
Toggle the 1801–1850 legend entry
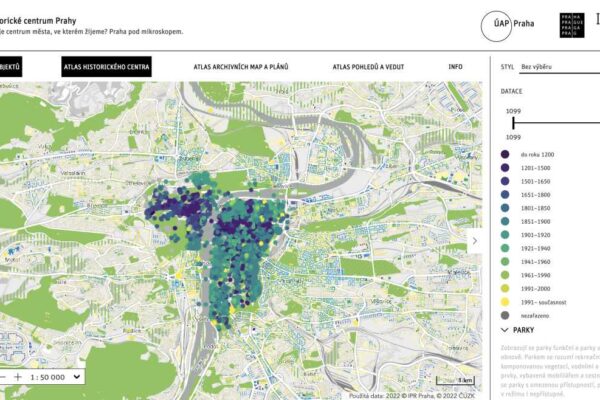[504, 208]
